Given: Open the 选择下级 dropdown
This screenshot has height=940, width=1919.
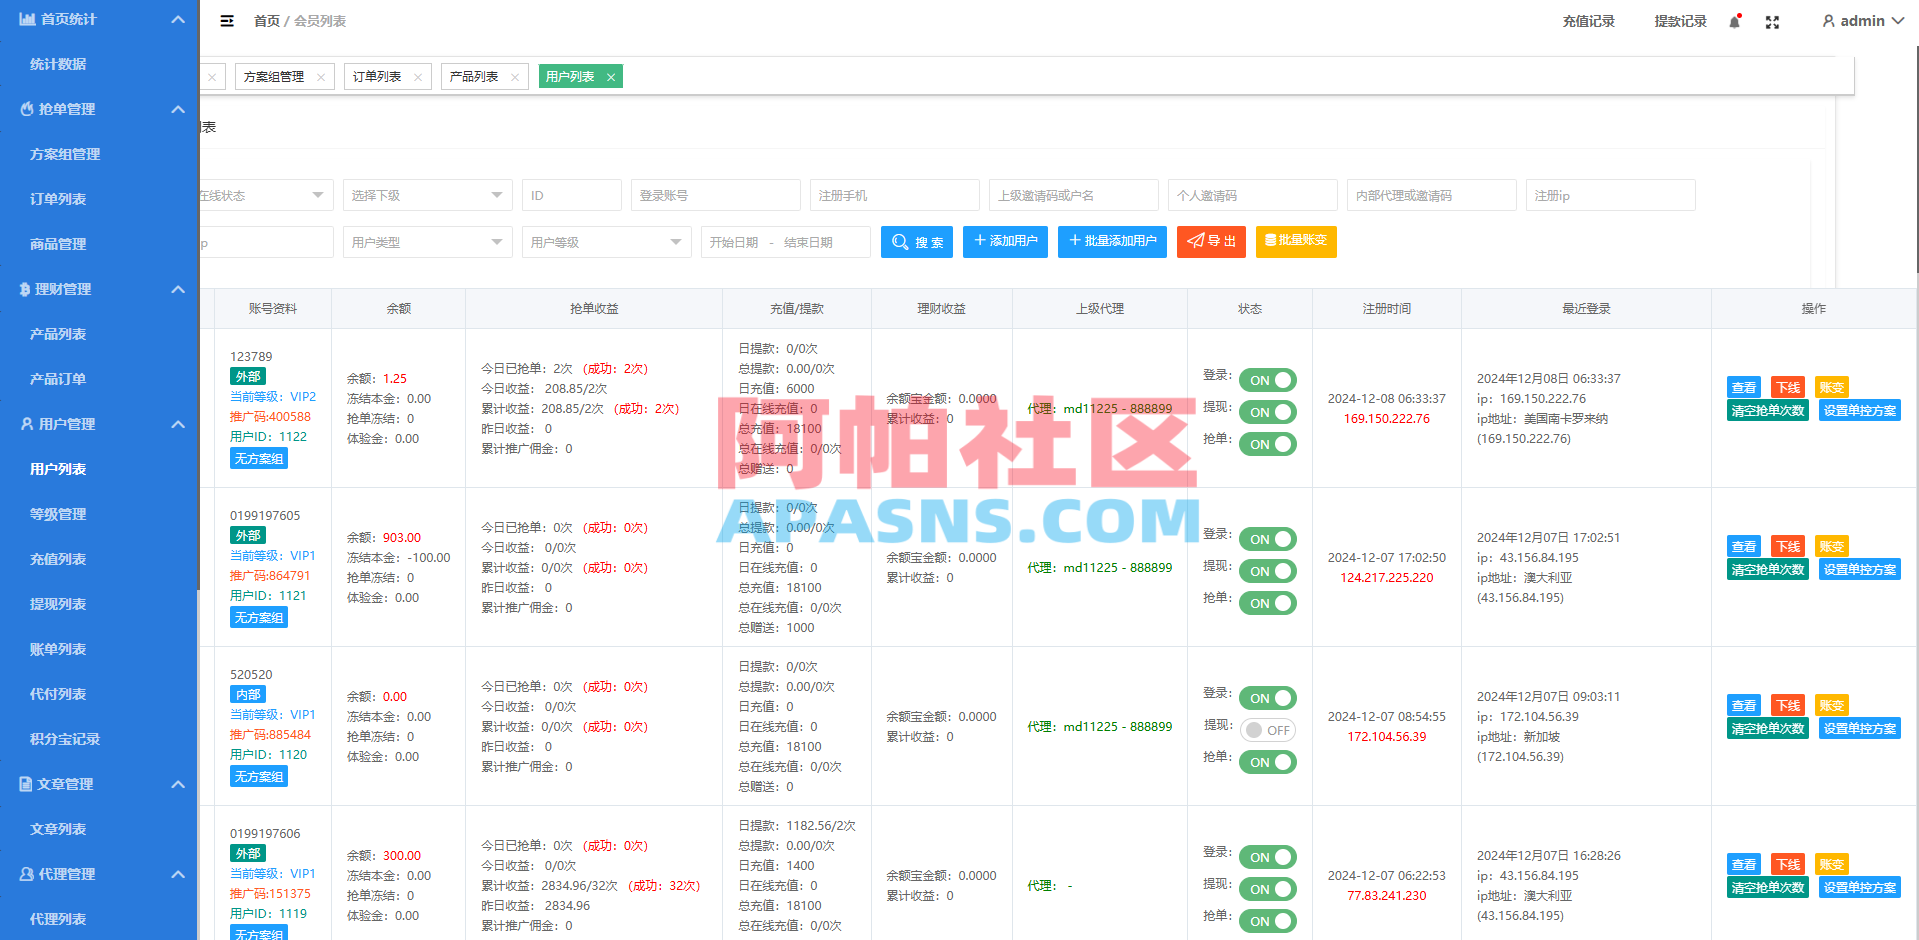Looking at the screenshot, I should pyautogui.click(x=427, y=194).
